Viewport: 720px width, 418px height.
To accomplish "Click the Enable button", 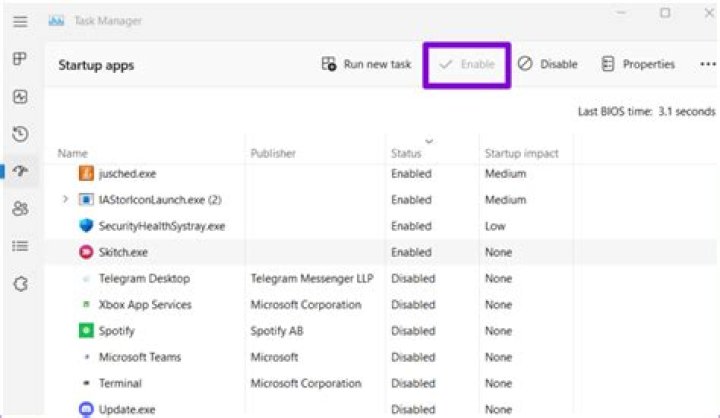I will [x=467, y=64].
